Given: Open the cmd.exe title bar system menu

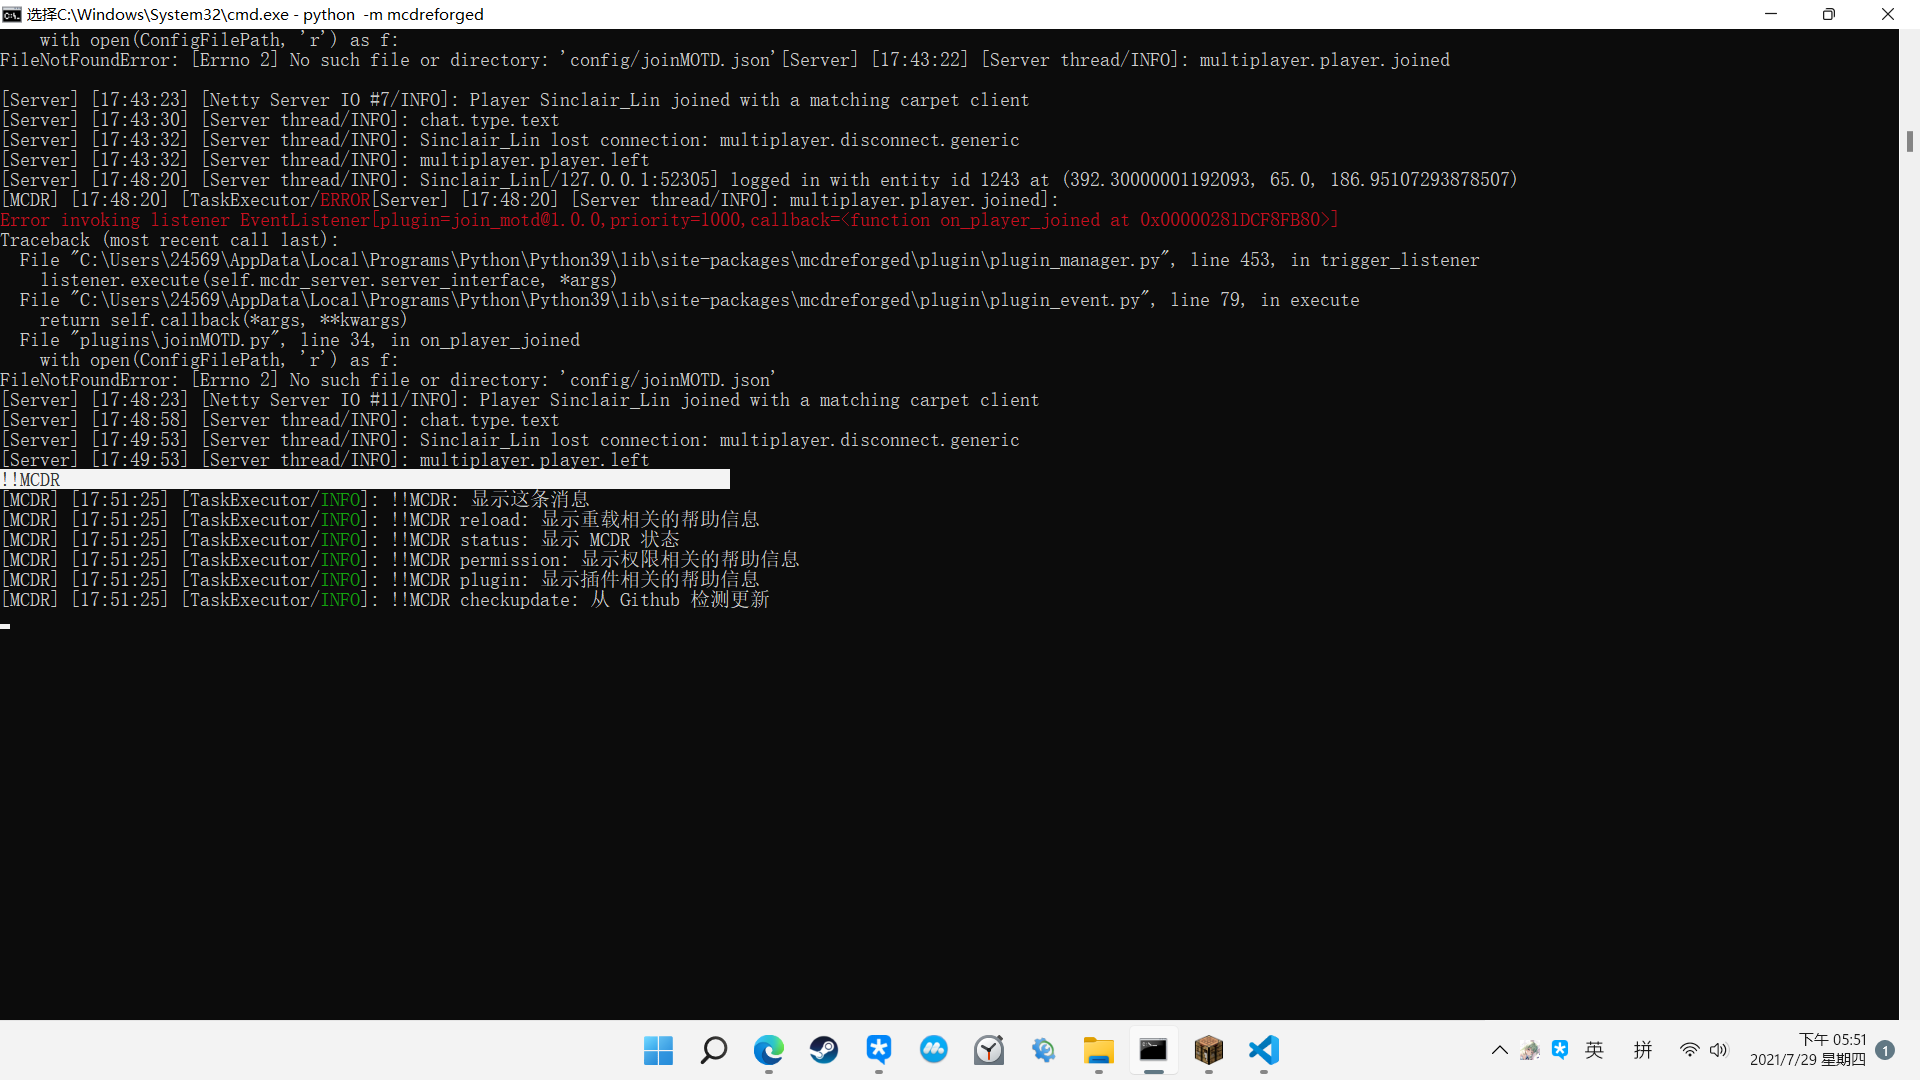Looking at the screenshot, I should (x=12, y=14).
